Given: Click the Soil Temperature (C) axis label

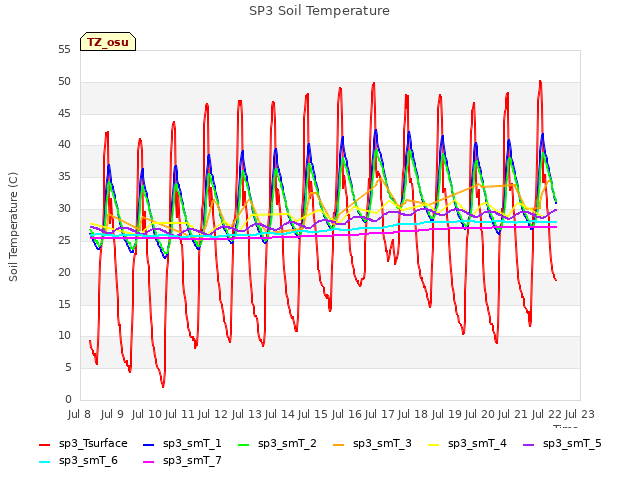Looking at the screenshot, I should click(x=13, y=227).
